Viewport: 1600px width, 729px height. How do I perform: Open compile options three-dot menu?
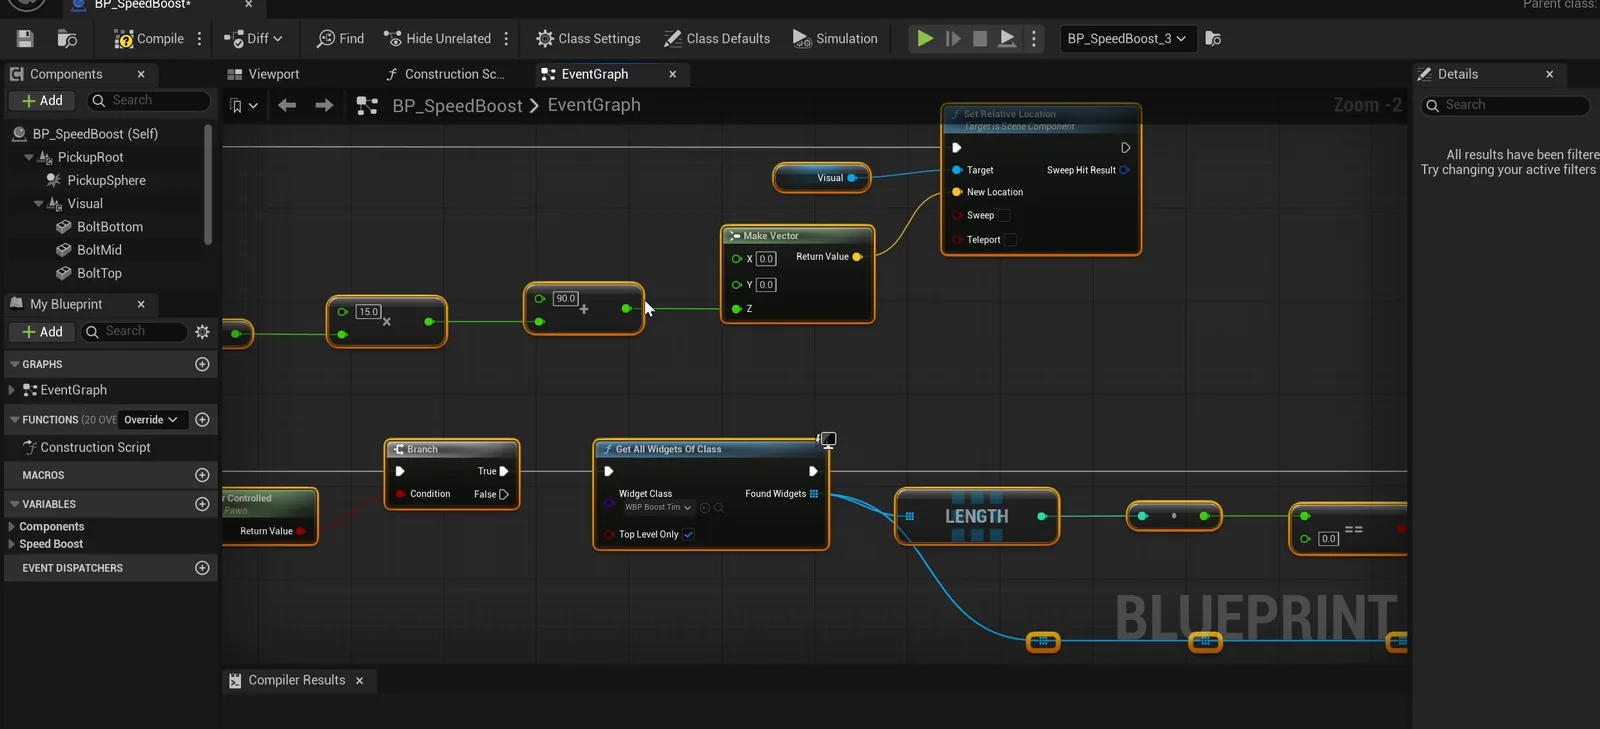[200, 39]
